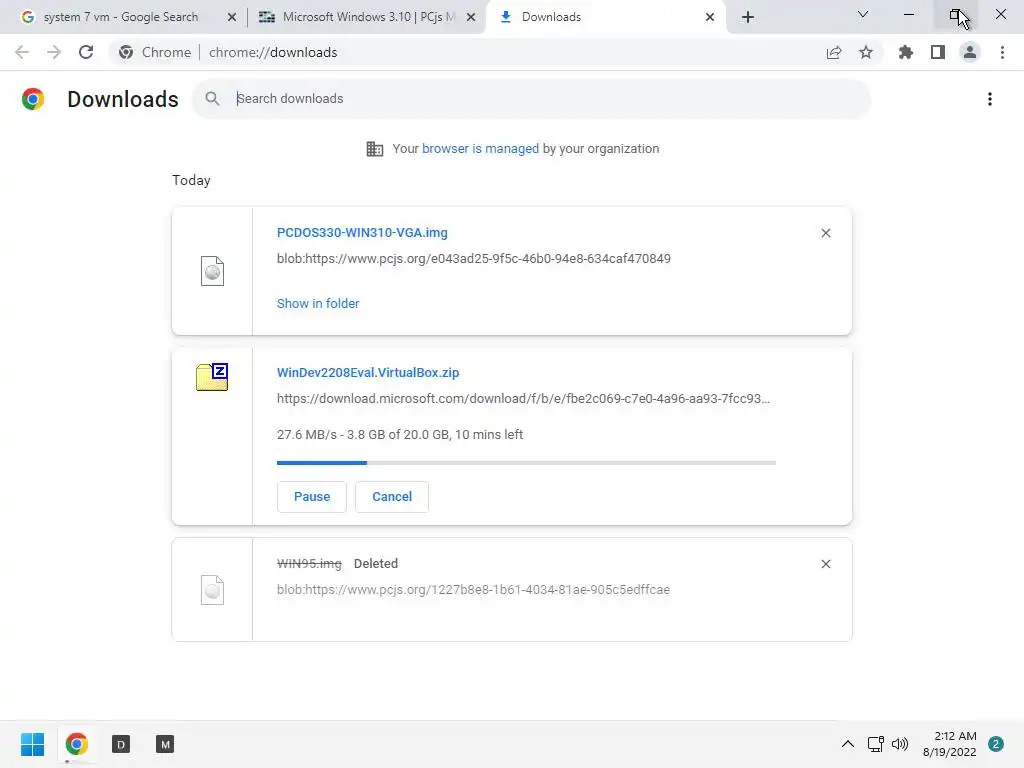Remove WIN95.img entry from the list
Image resolution: width=1024 pixels, height=768 pixels.
(x=826, y=564)
